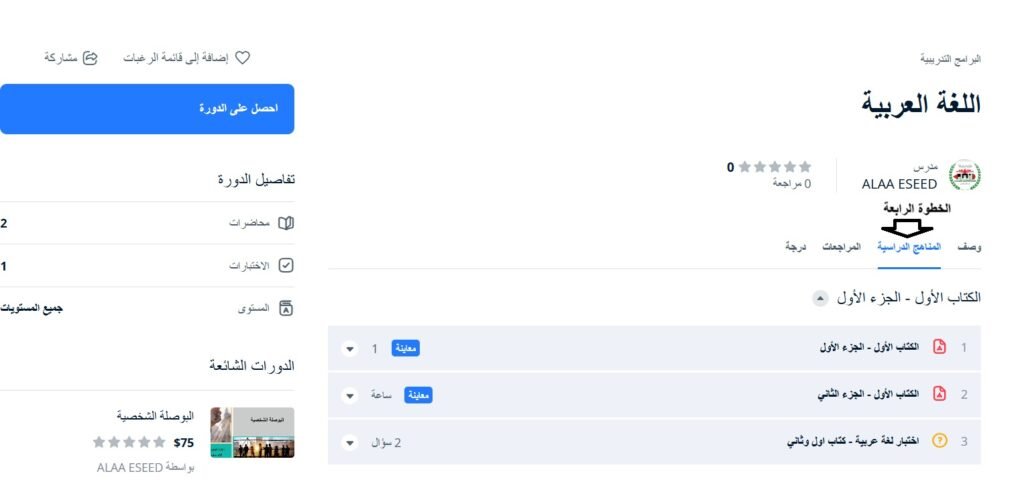Collapse the الكتاب الأول - الجزء الأول section
Screen dimensions: 1024x488
820,298
